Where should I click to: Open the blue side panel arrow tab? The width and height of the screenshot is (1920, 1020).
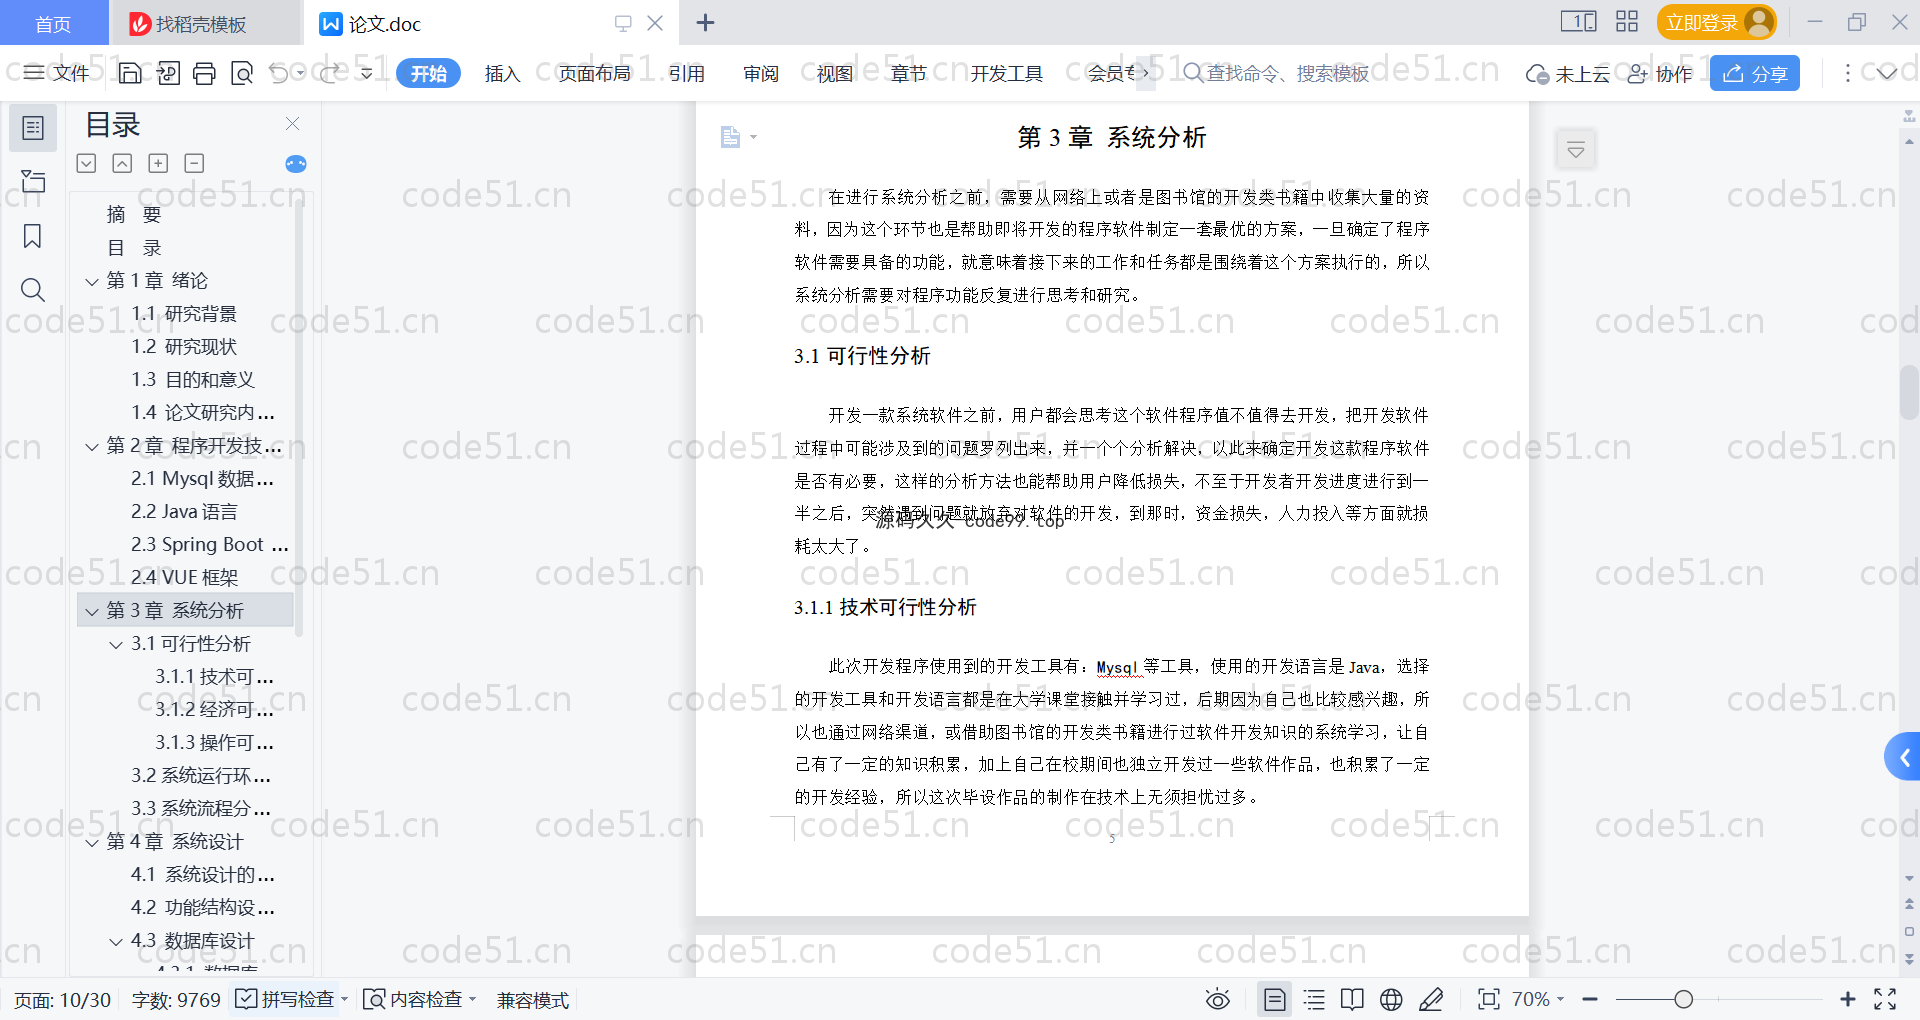click(x=1903, y=757)
